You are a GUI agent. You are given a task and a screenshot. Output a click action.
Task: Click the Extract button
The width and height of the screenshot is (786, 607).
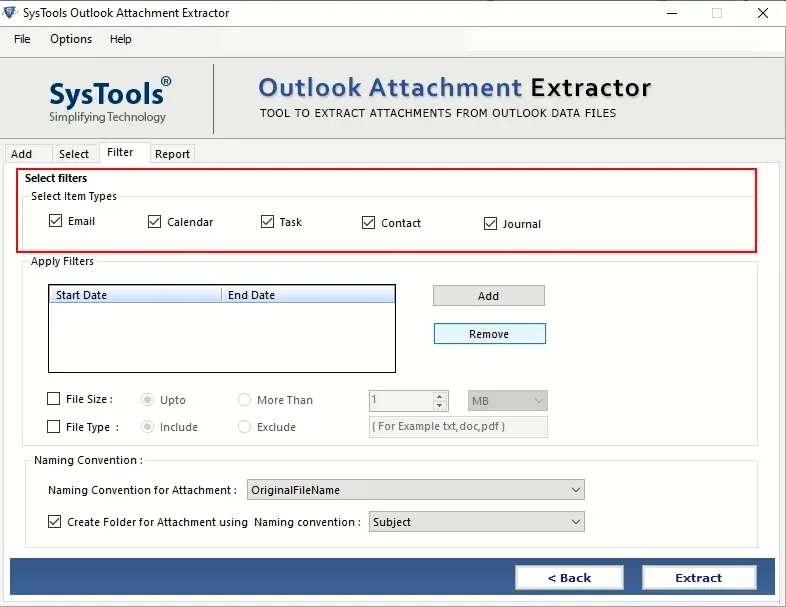coord(698,578)
